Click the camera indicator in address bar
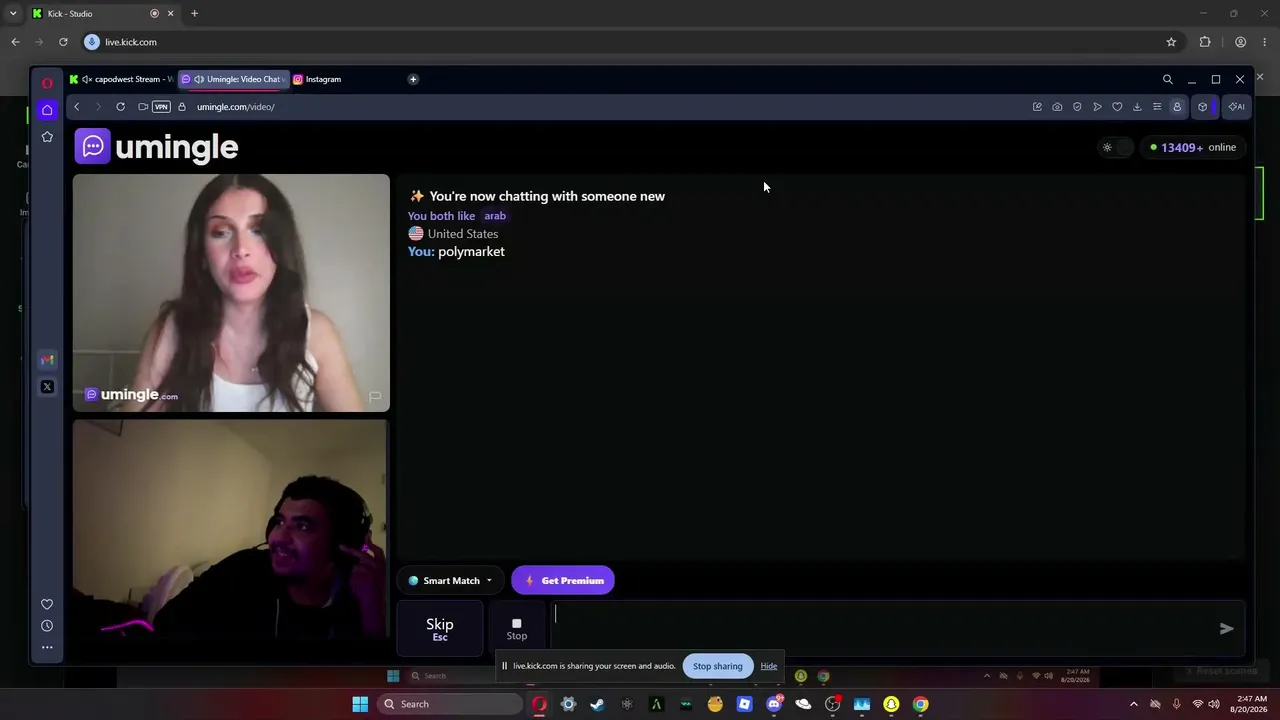Image resolution: width=1280 pixels, height=720 pixels. [144, 107]
